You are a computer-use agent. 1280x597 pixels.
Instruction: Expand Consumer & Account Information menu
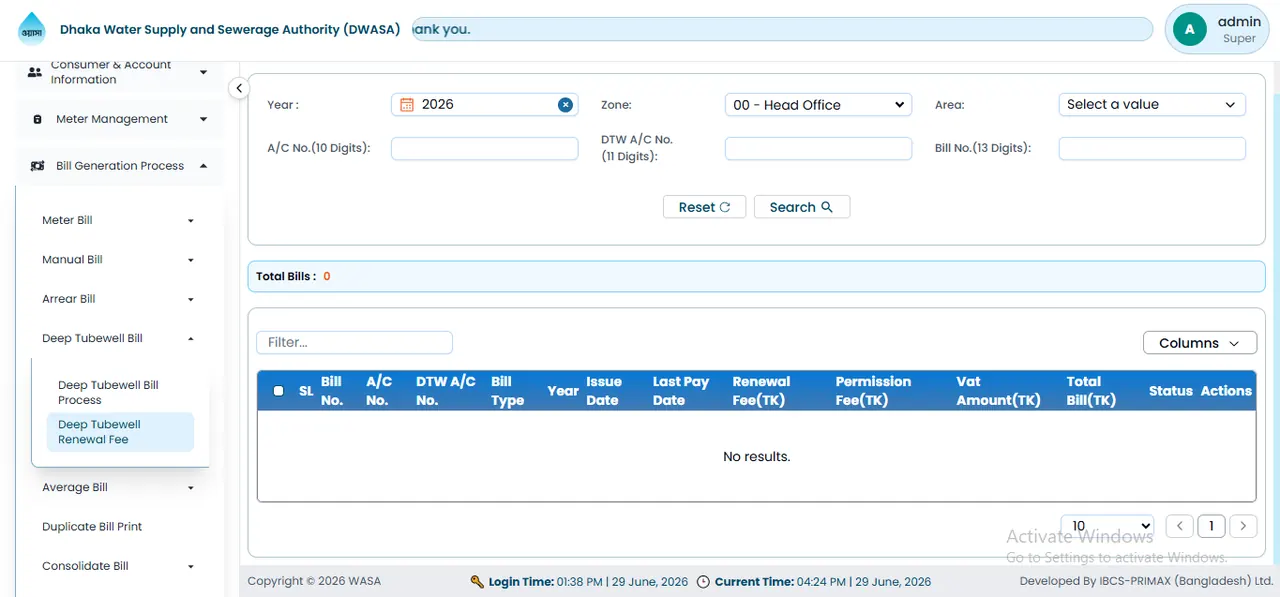point(204,72)
